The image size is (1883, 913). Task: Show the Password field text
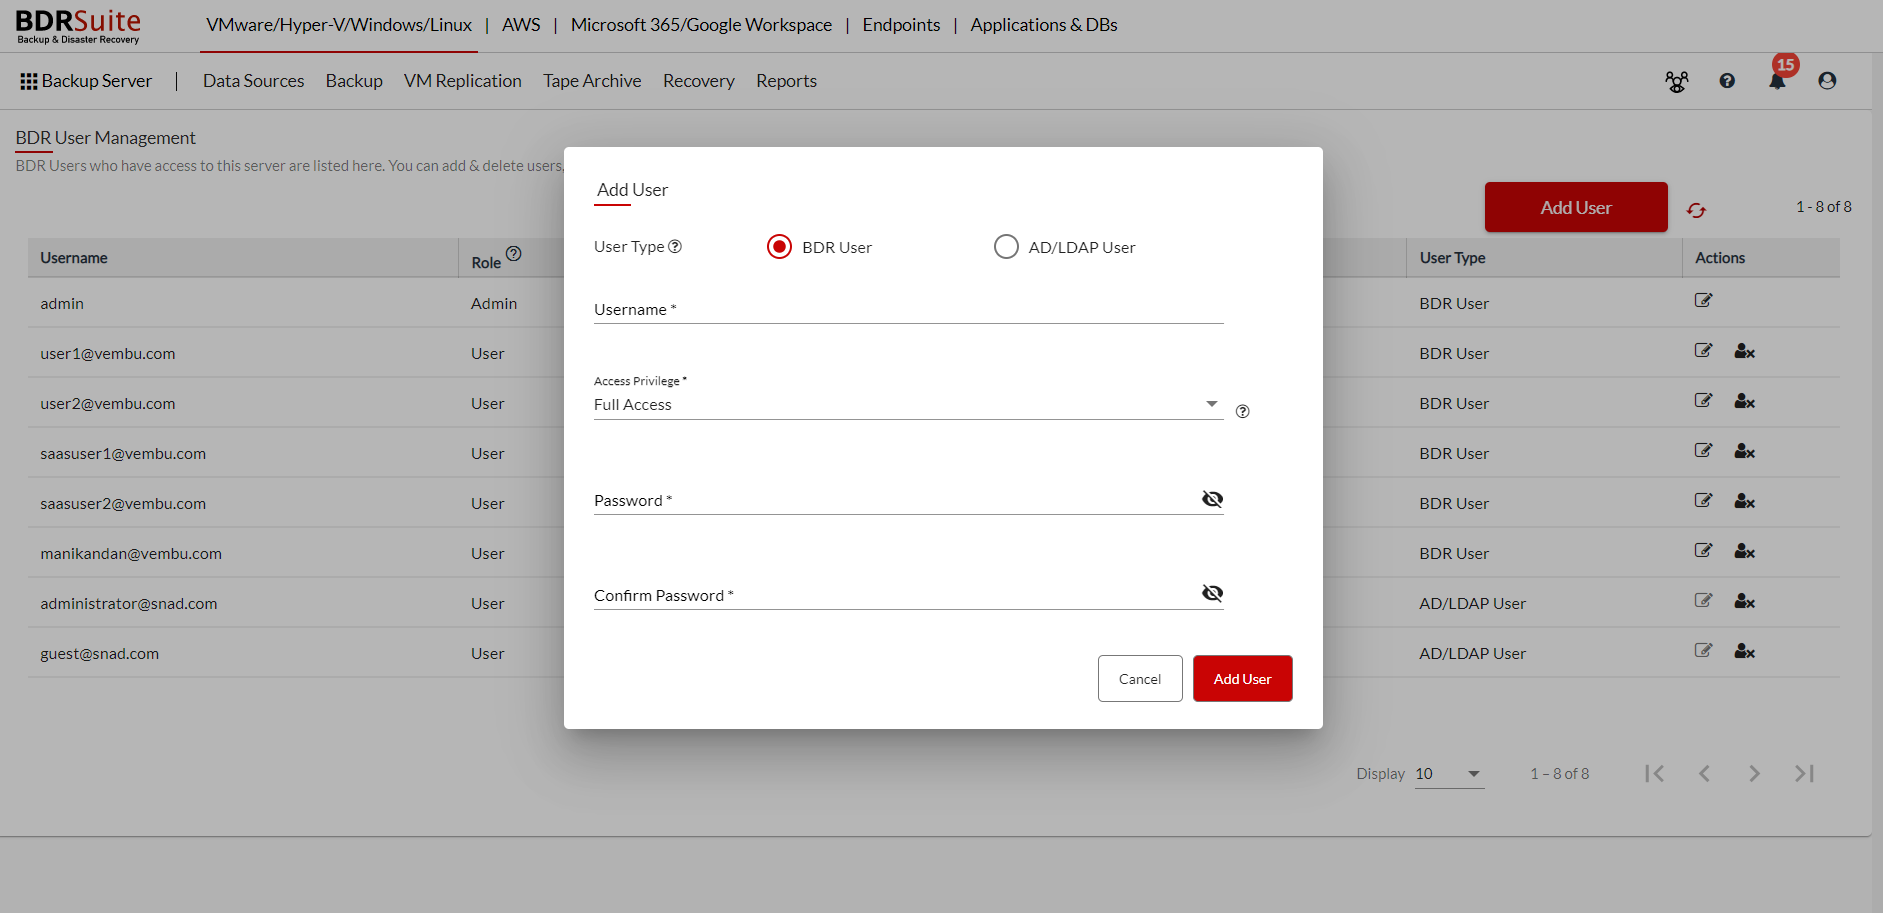point(1212,499)
